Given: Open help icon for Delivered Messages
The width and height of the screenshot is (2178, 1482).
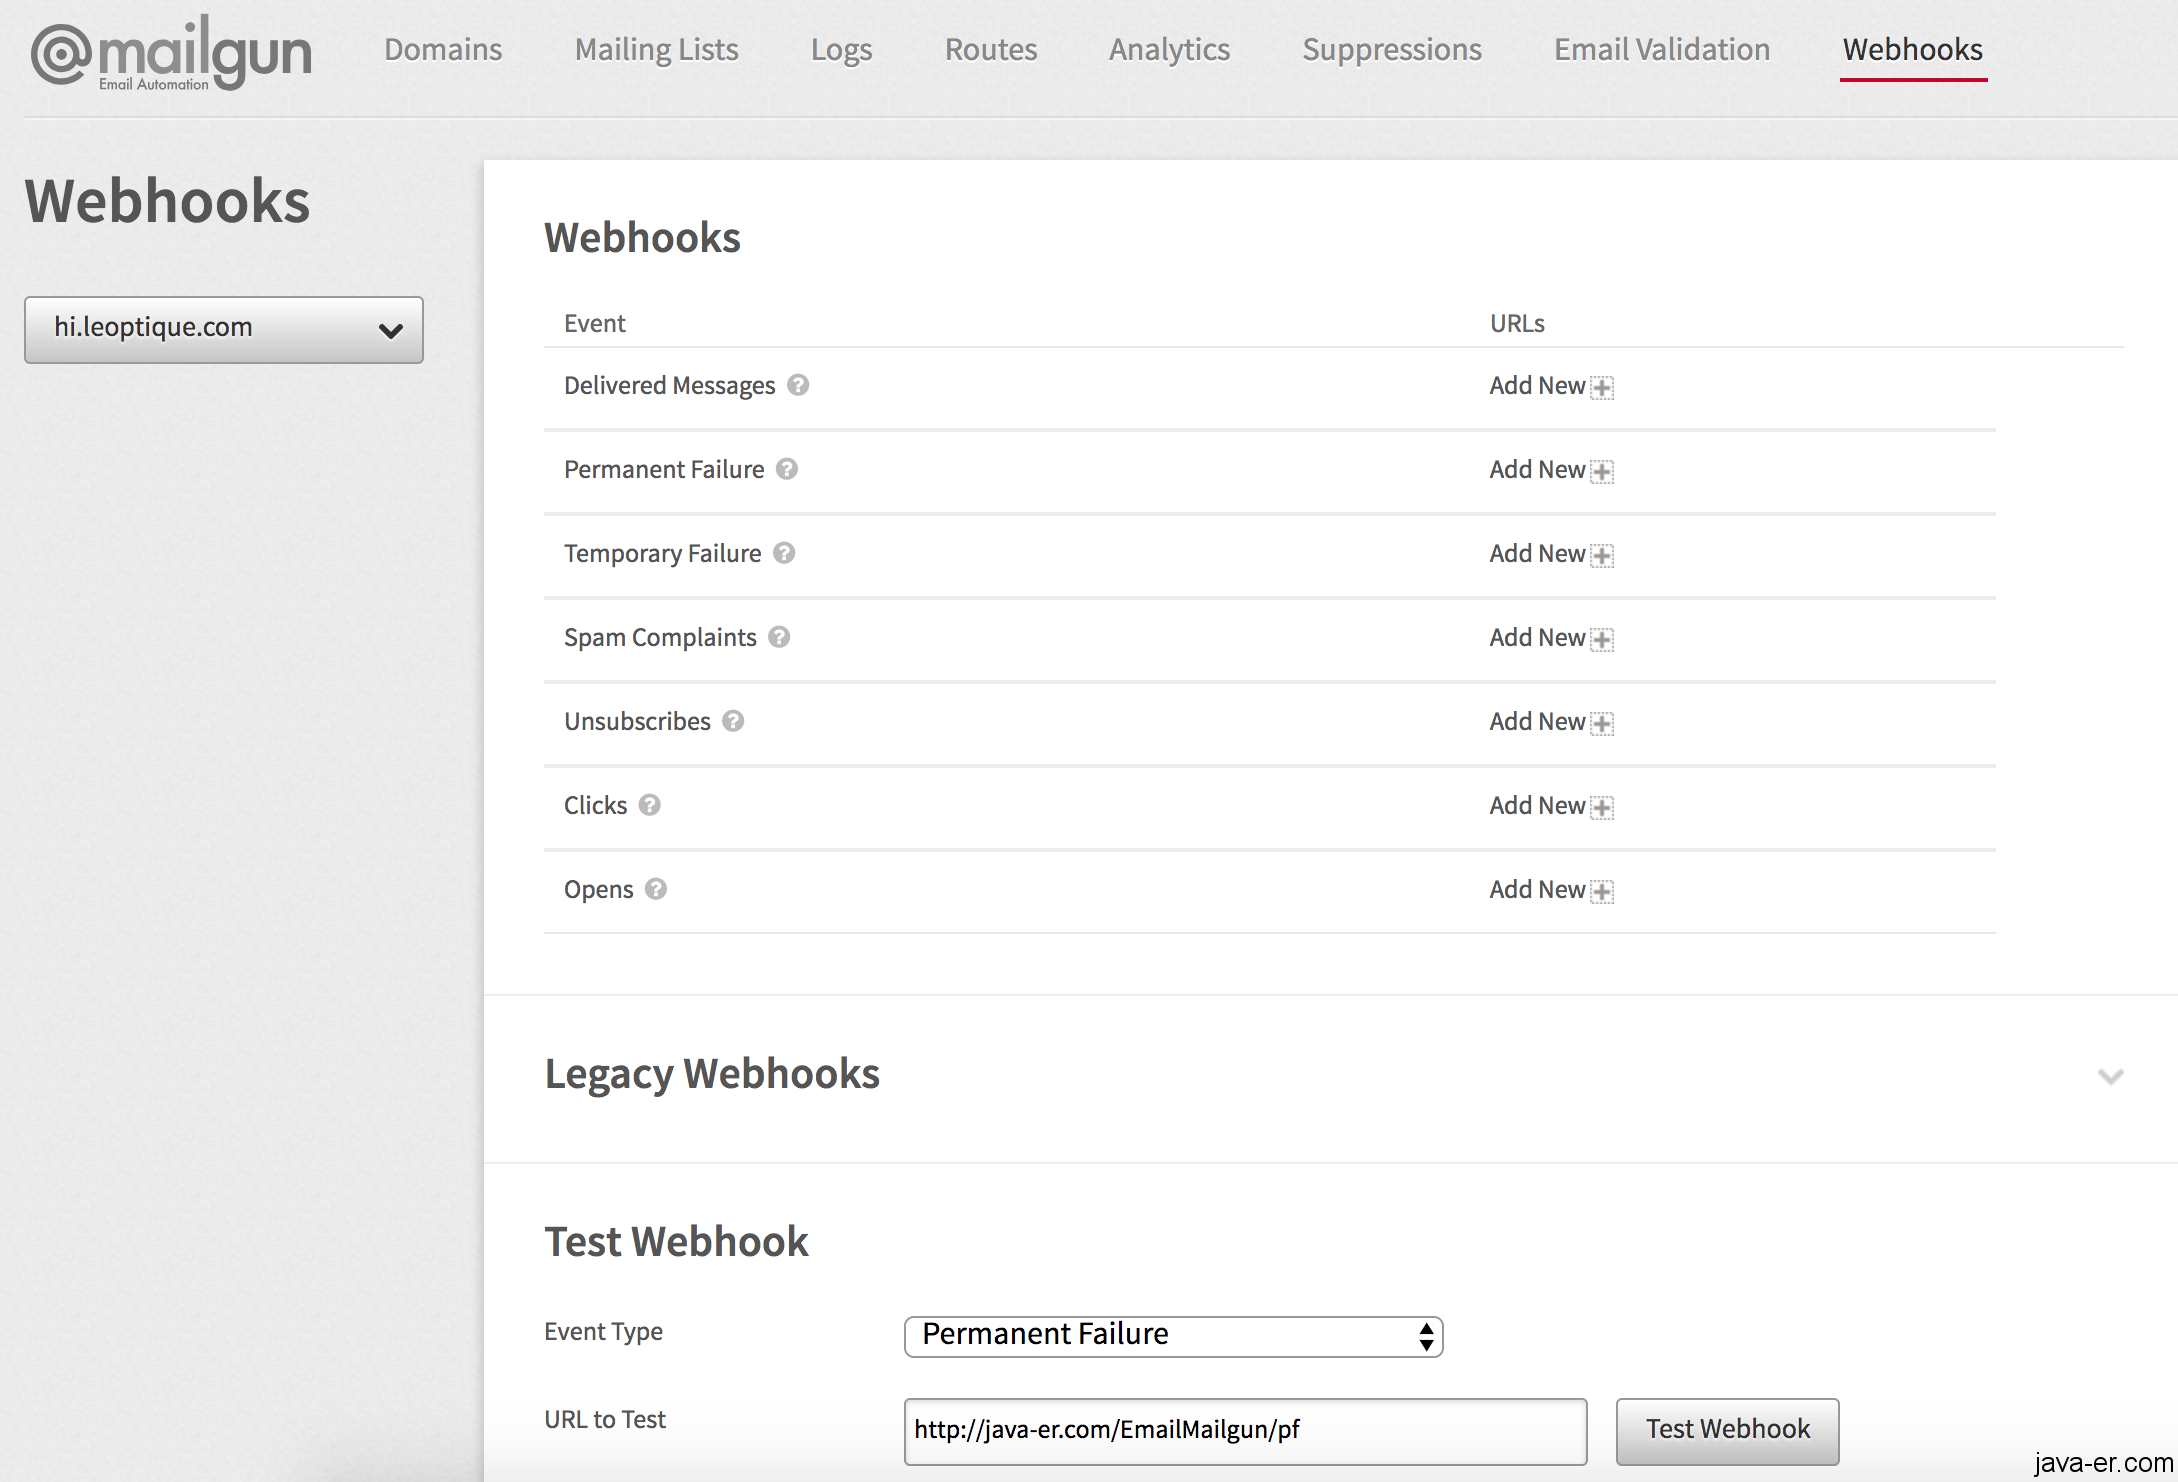Looking at the screenshot, I should [798, 385].
